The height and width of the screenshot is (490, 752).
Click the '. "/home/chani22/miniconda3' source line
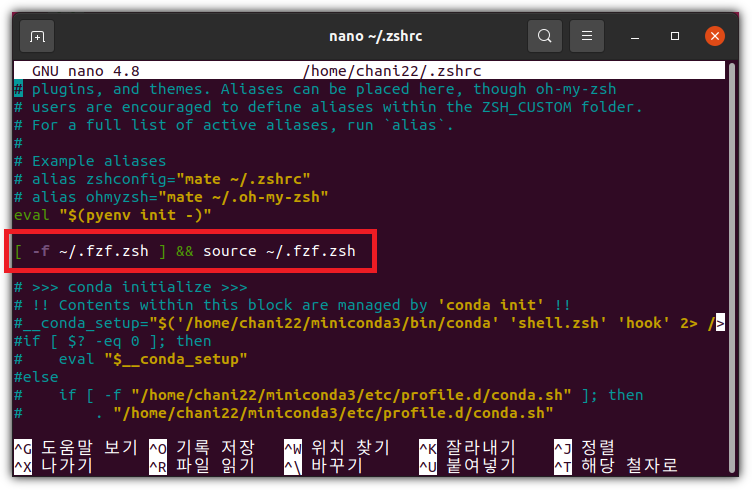(x=284, y=413)
